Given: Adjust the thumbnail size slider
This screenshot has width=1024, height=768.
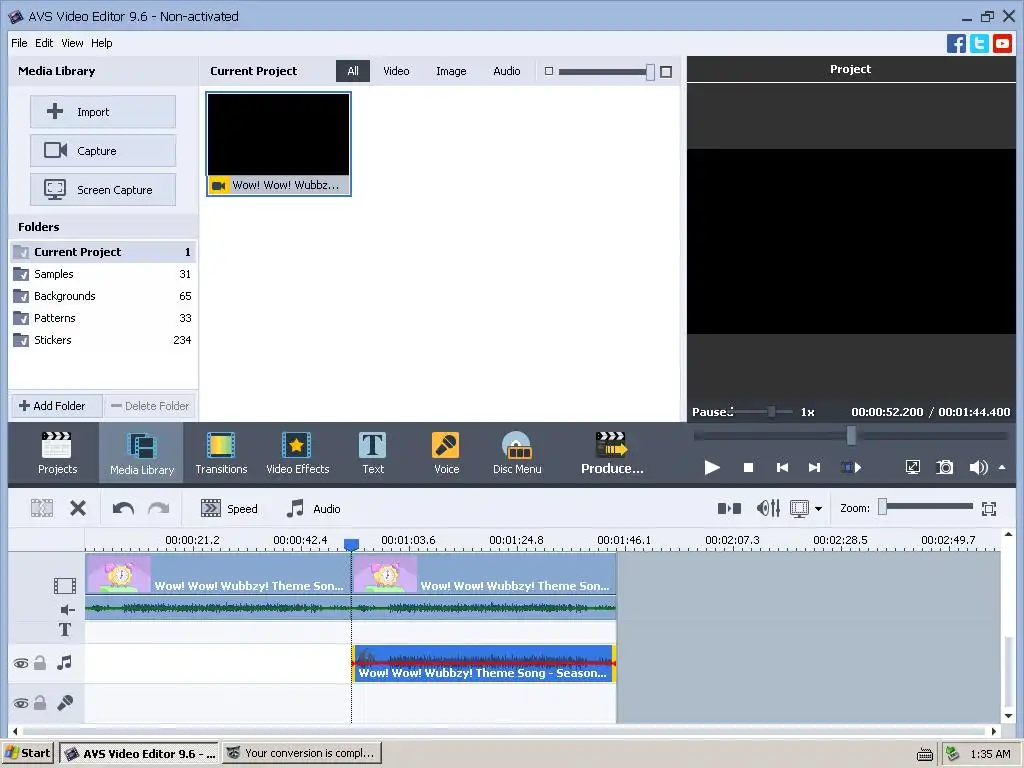Looking at the screenshot, I should (650, 72).
